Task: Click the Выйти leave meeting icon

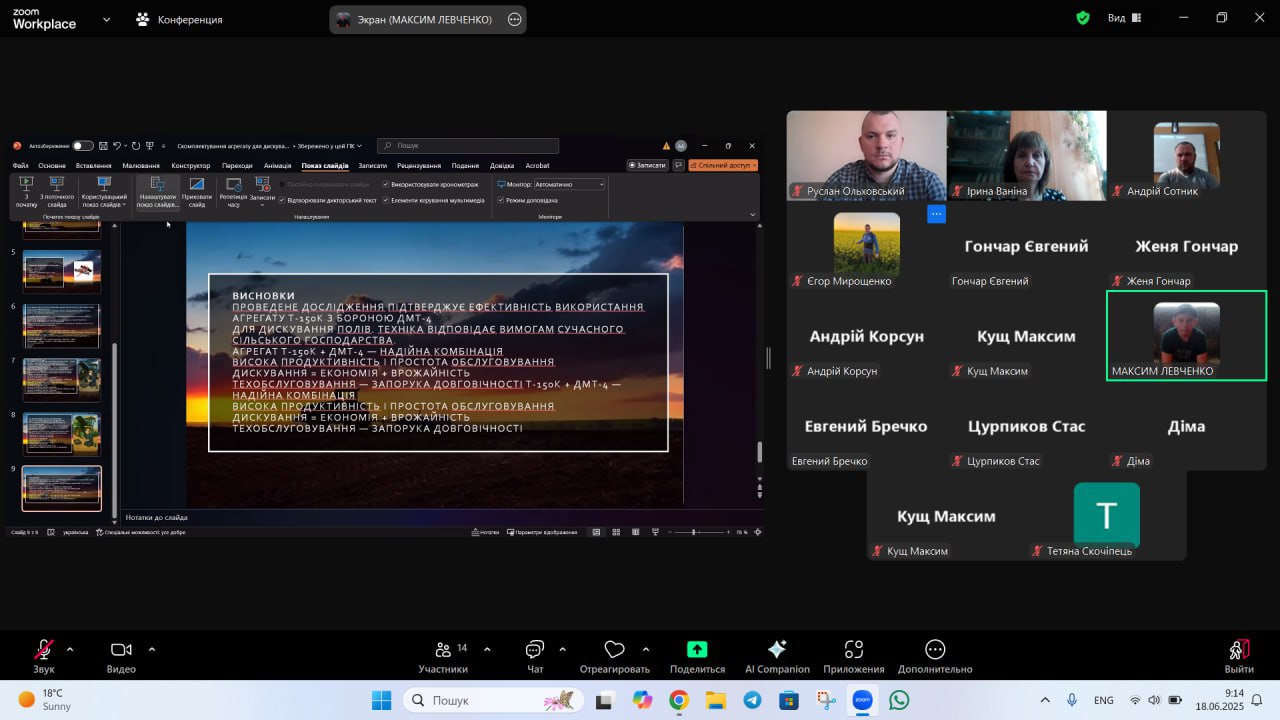Action: (x=1239, y=650)
